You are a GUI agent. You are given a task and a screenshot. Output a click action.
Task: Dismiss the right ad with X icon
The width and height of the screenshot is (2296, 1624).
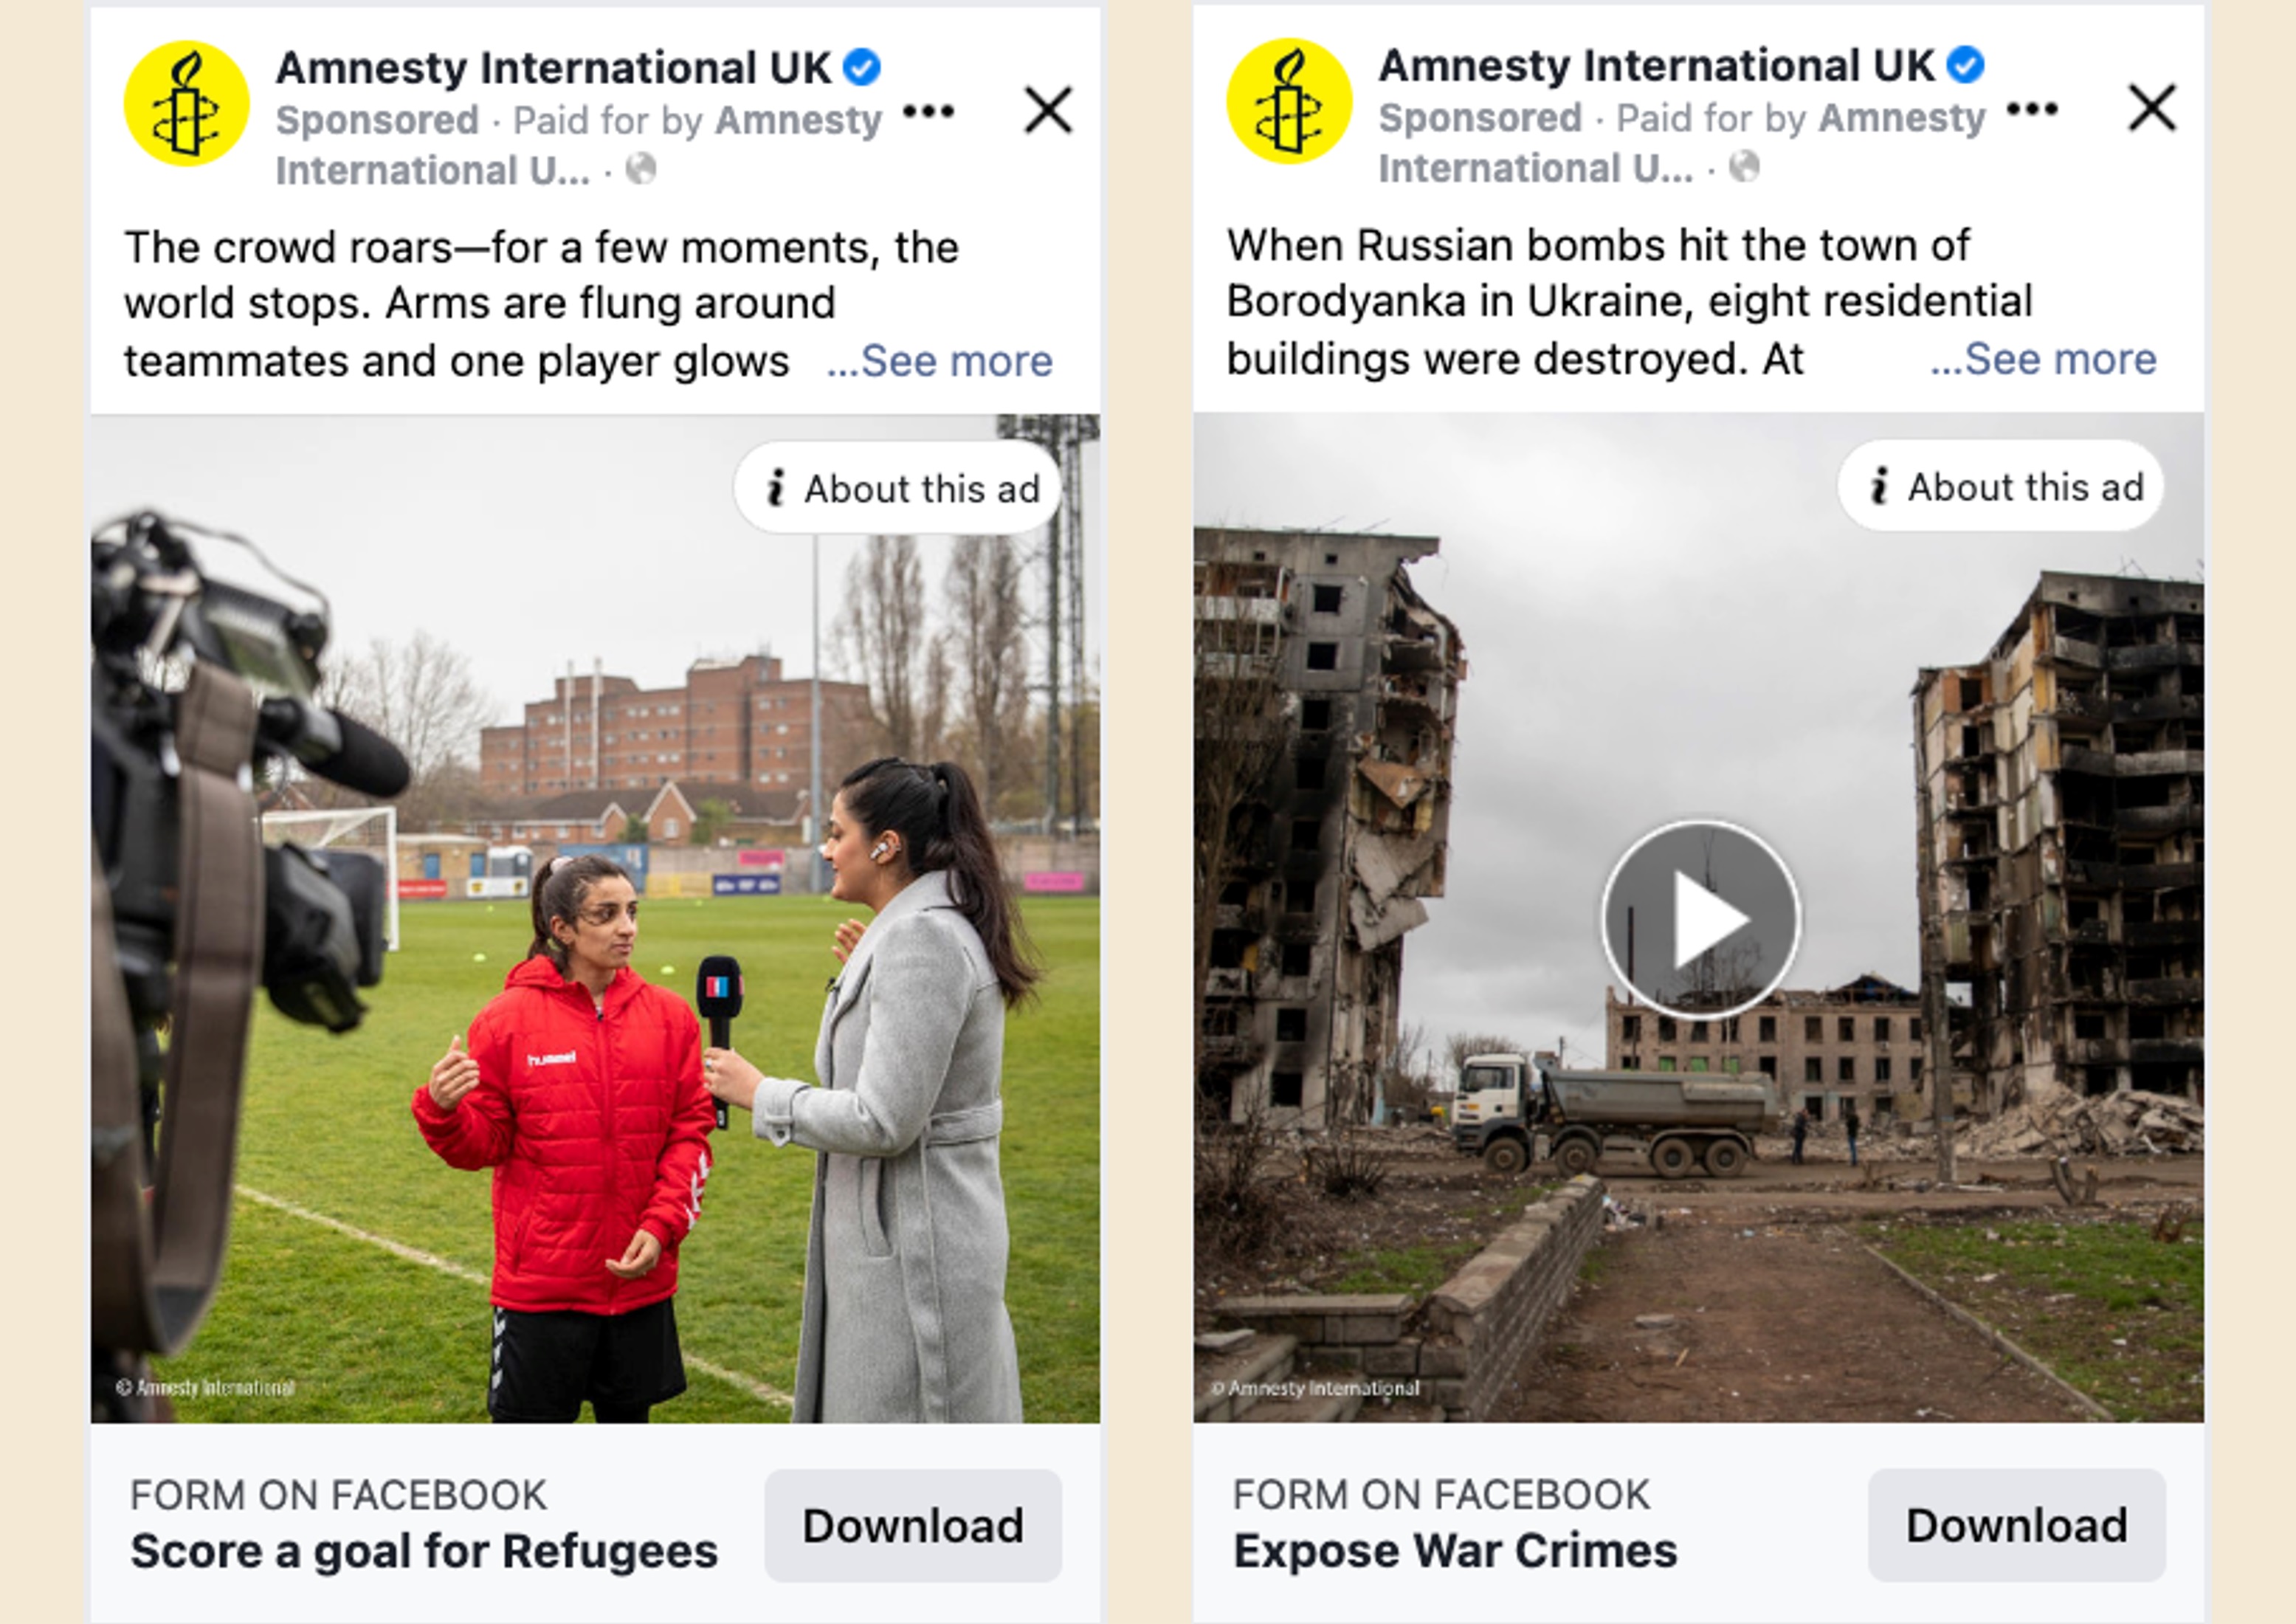click(x=2152, y=107)
